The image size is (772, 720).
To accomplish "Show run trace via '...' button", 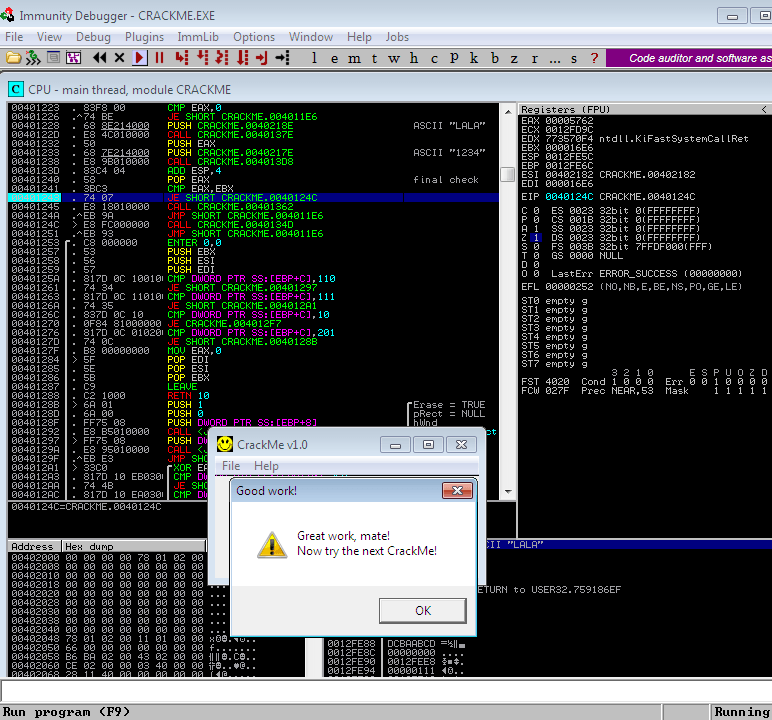I will click(555, 59).
